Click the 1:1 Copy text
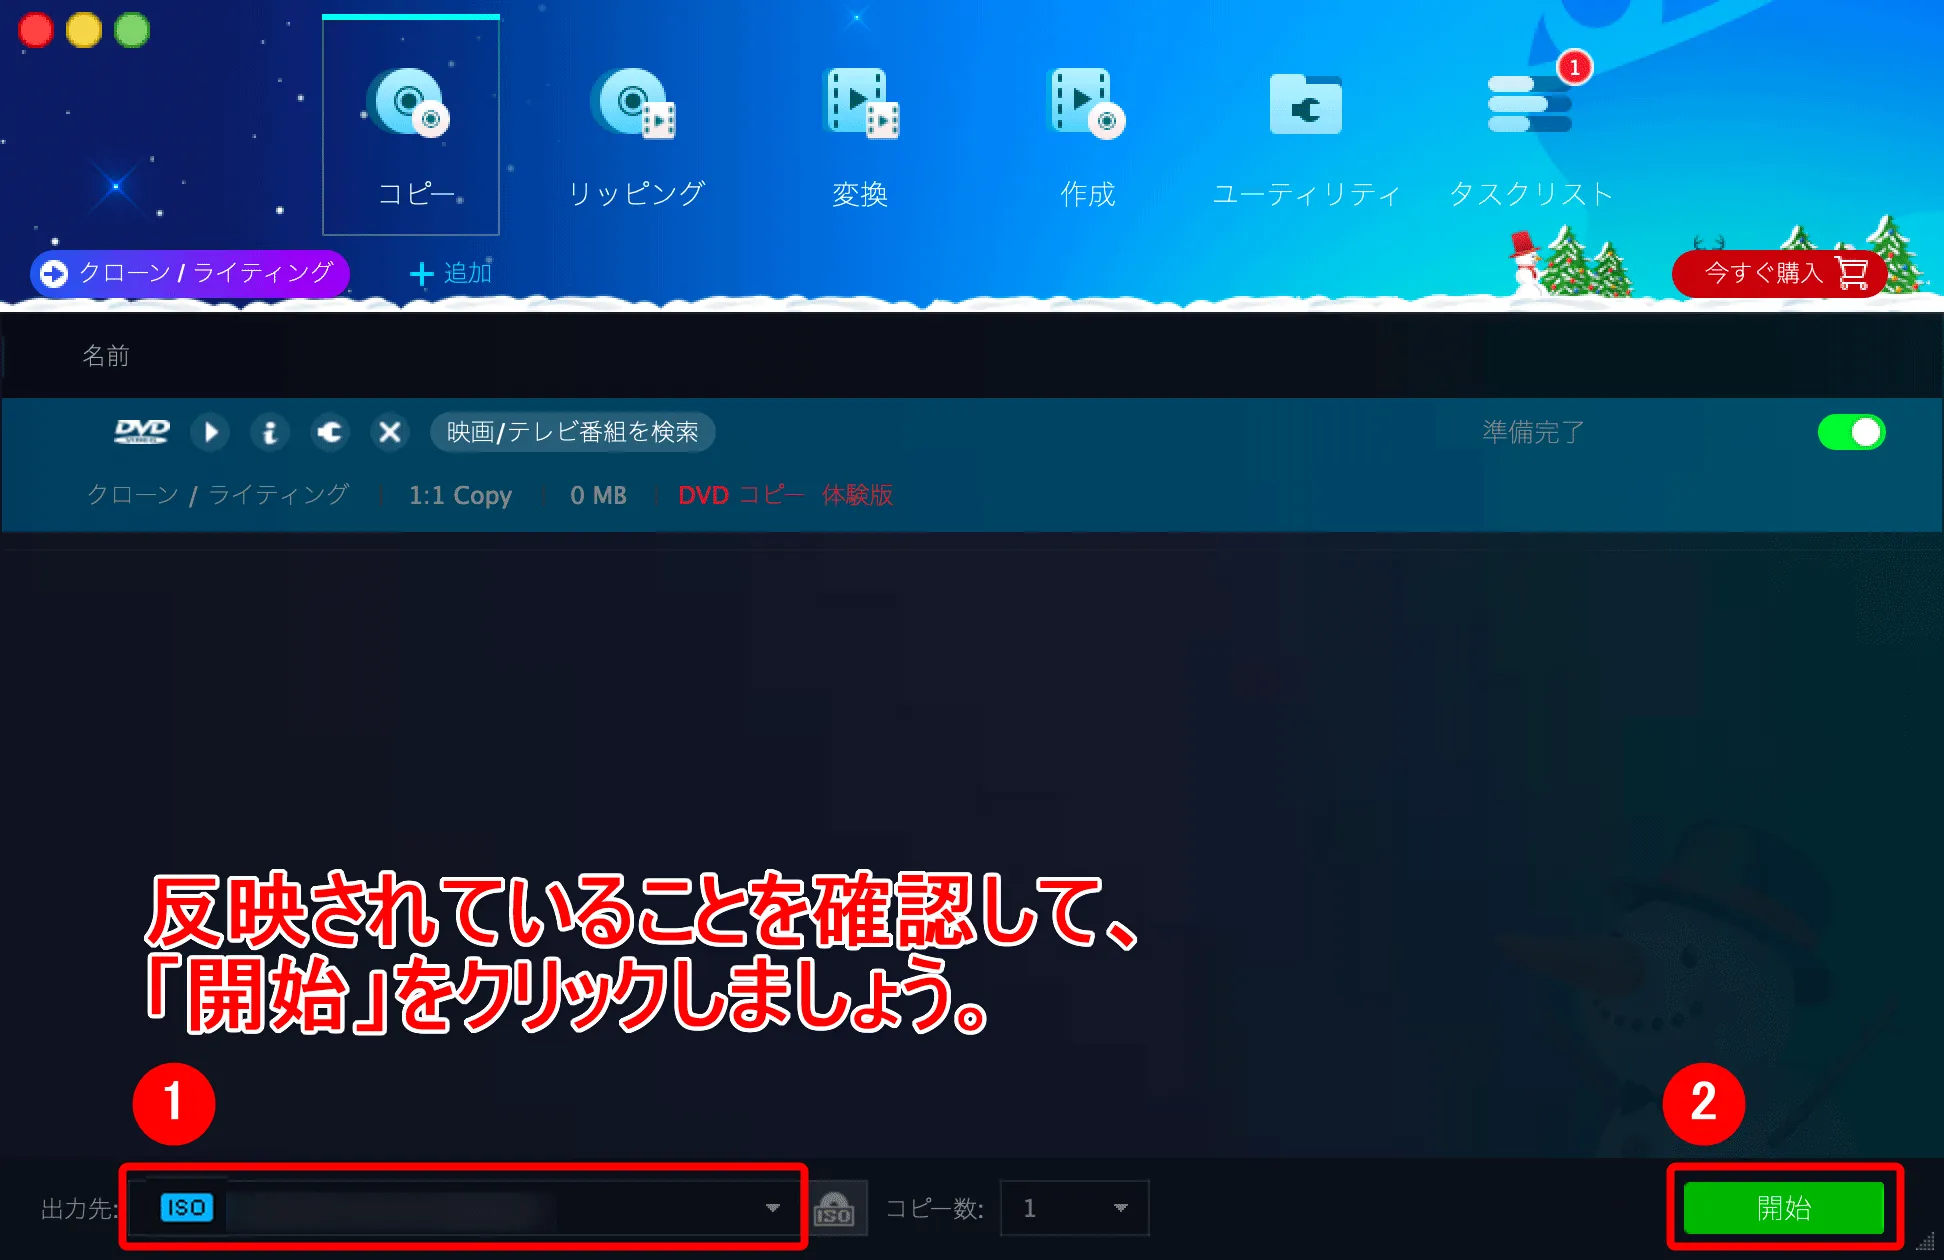 pyautogui.click(x=460, y=495)
